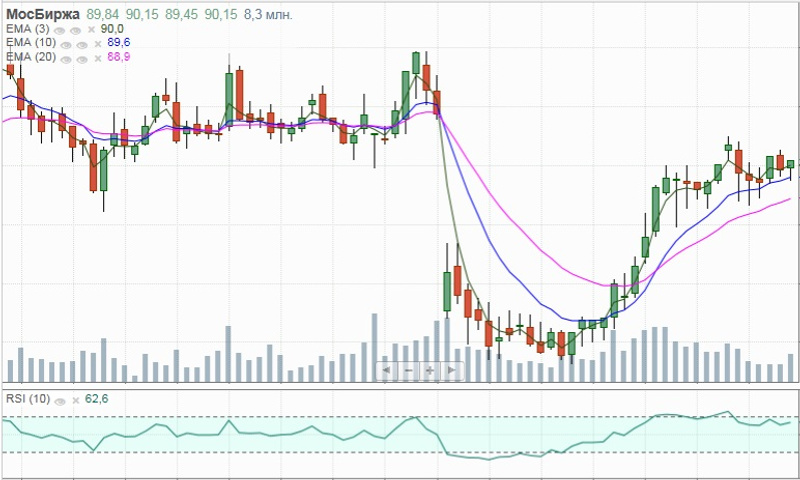
Task: Toggle first eye icon beside EMA (10)
Action: click(66, 44)
